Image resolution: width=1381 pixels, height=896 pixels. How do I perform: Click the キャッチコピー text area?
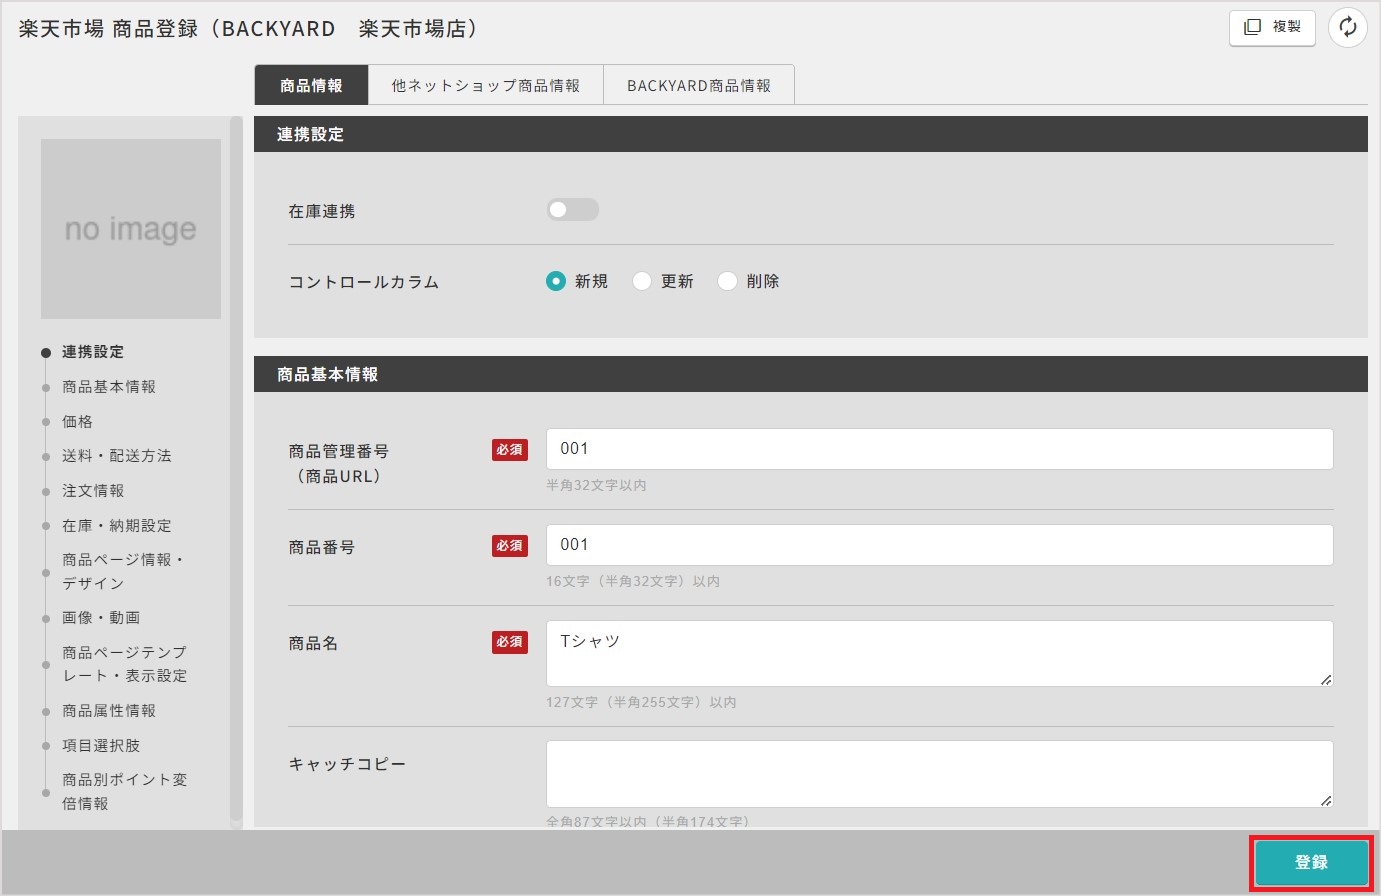[x=939, y=773]
